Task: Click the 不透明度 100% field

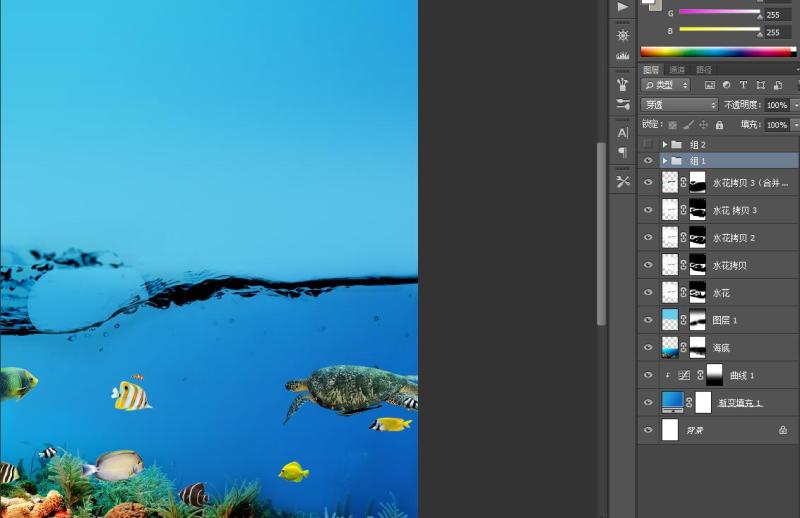Action: point(777,105)
